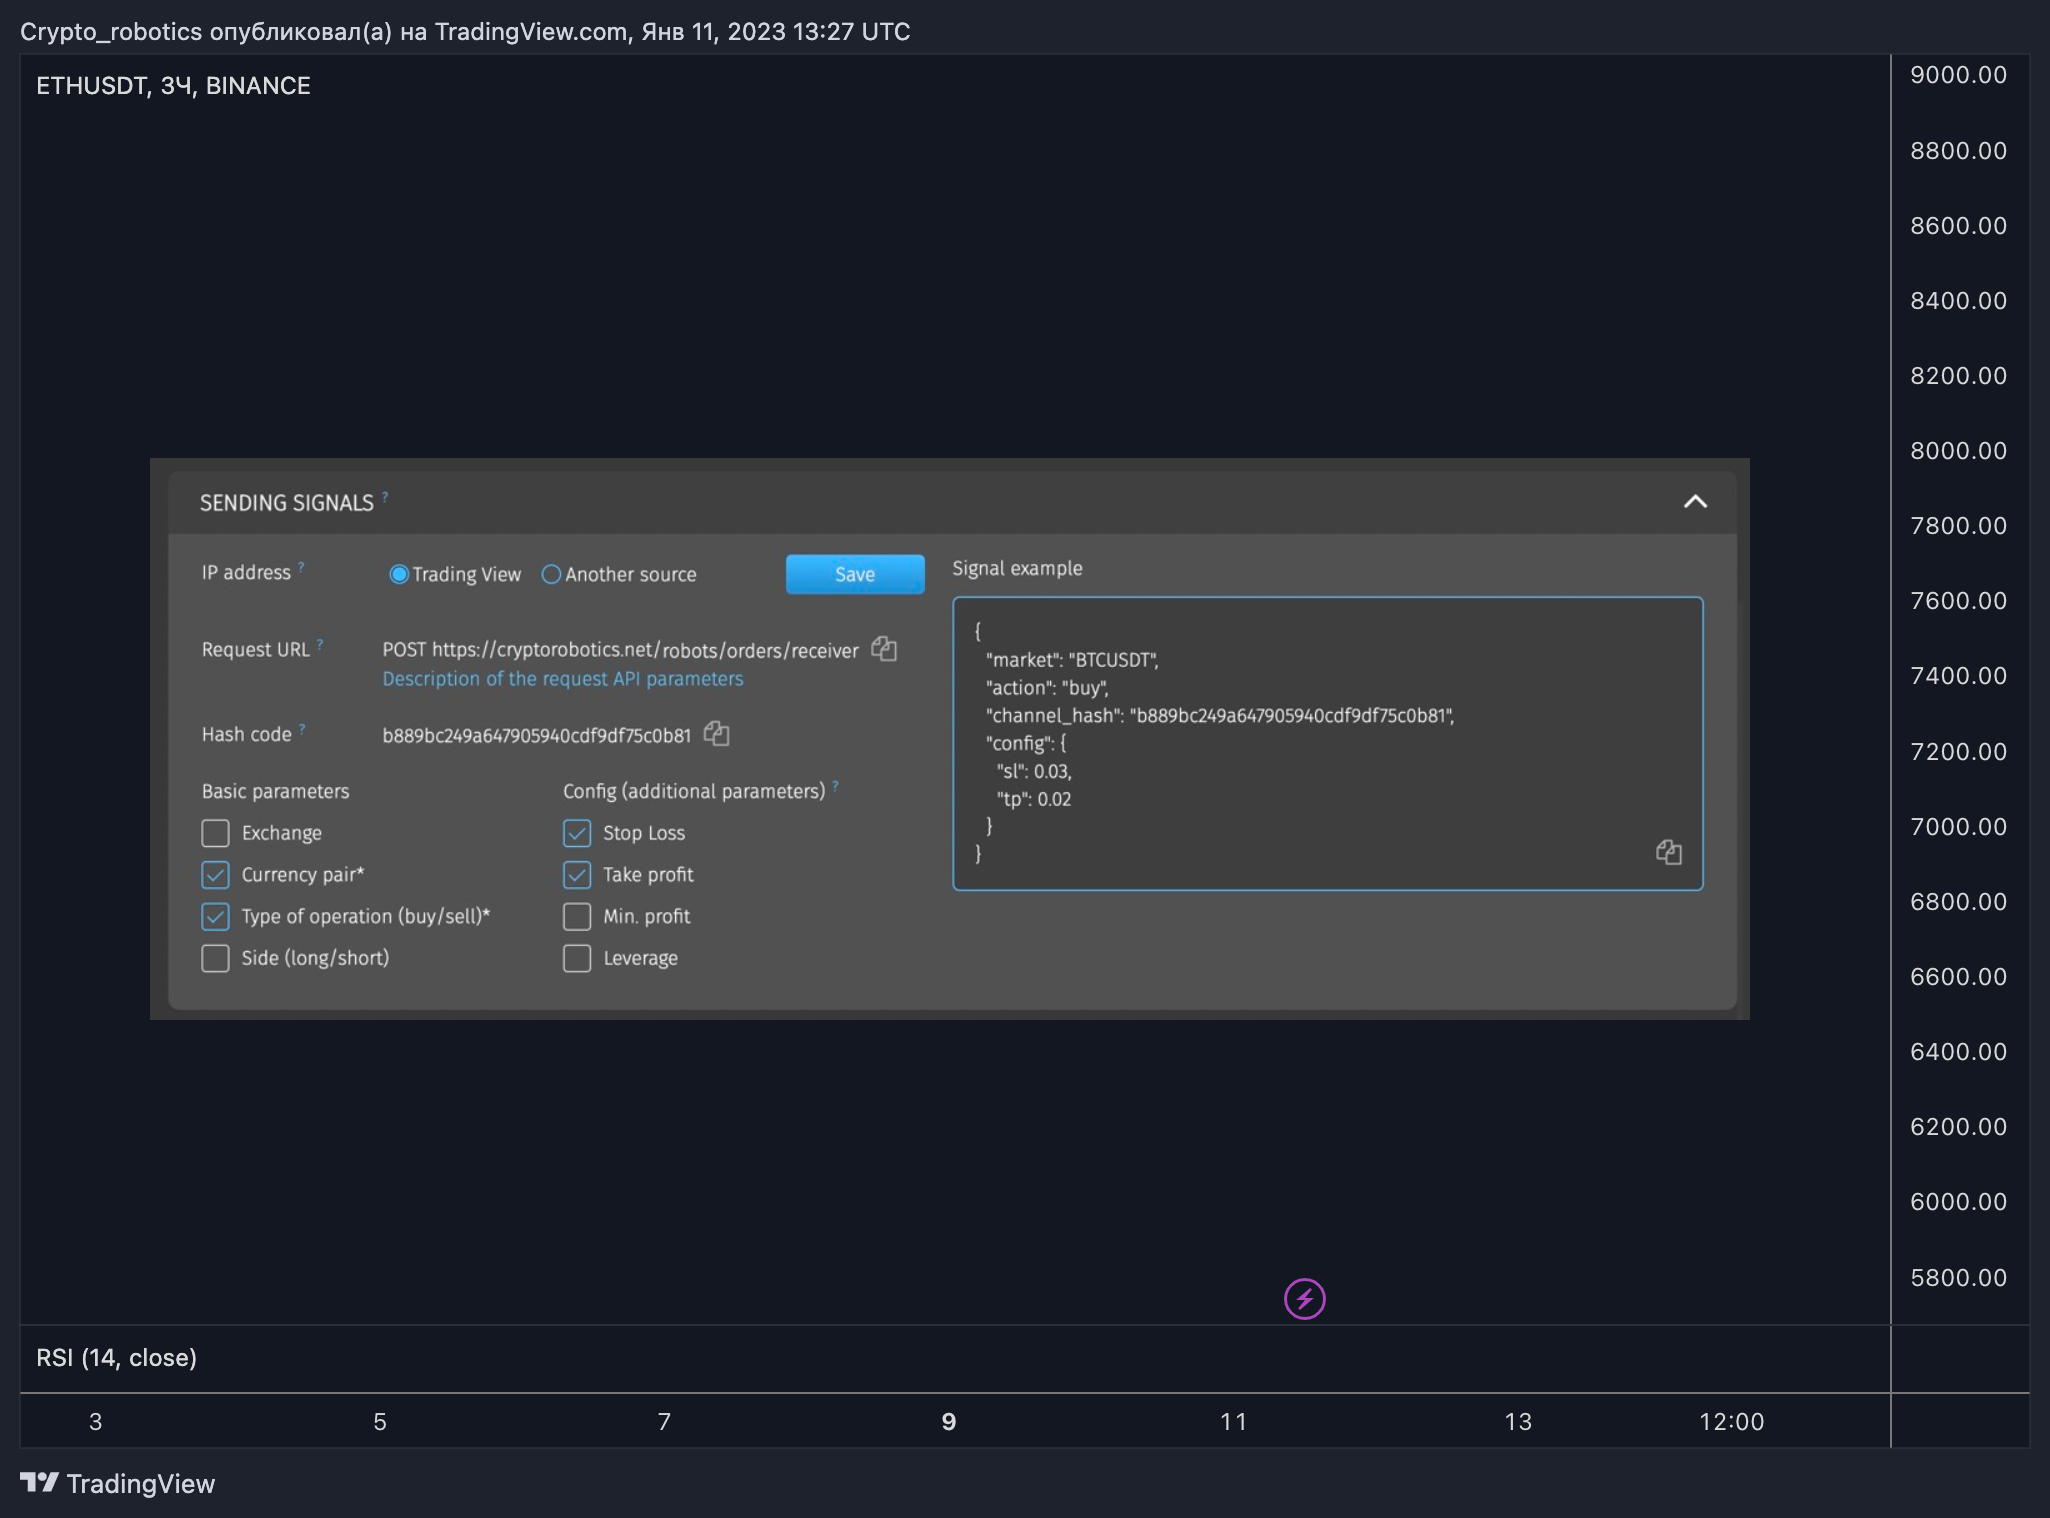Disable the Take profit checkbox
Screen dimensions: 2050x1518
577,875
